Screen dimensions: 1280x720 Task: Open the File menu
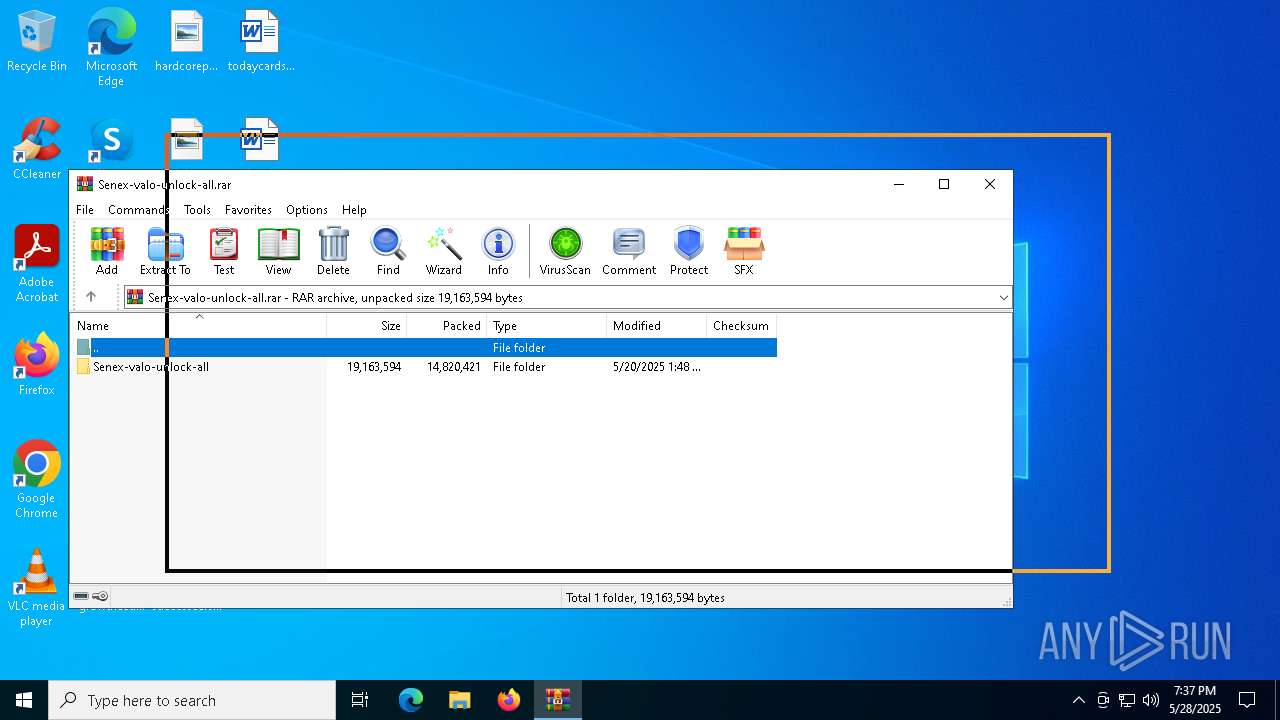pos(85,210)
